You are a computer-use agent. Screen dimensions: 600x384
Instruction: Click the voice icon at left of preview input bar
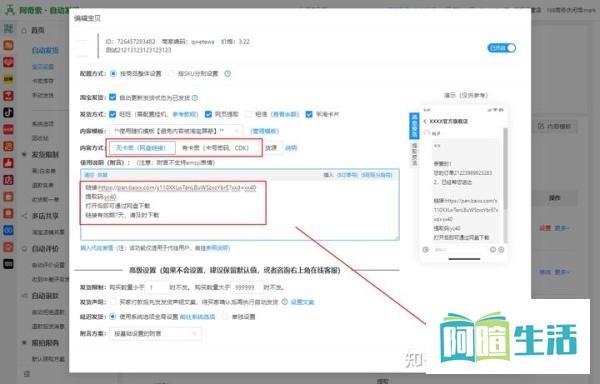426,249
